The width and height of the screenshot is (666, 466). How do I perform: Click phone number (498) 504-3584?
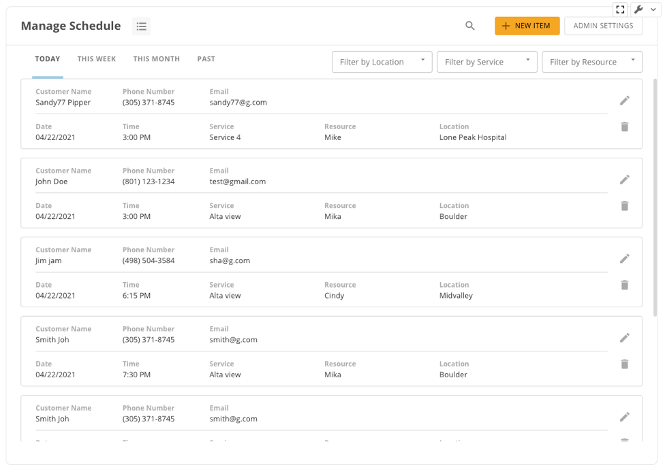(149, 260)
